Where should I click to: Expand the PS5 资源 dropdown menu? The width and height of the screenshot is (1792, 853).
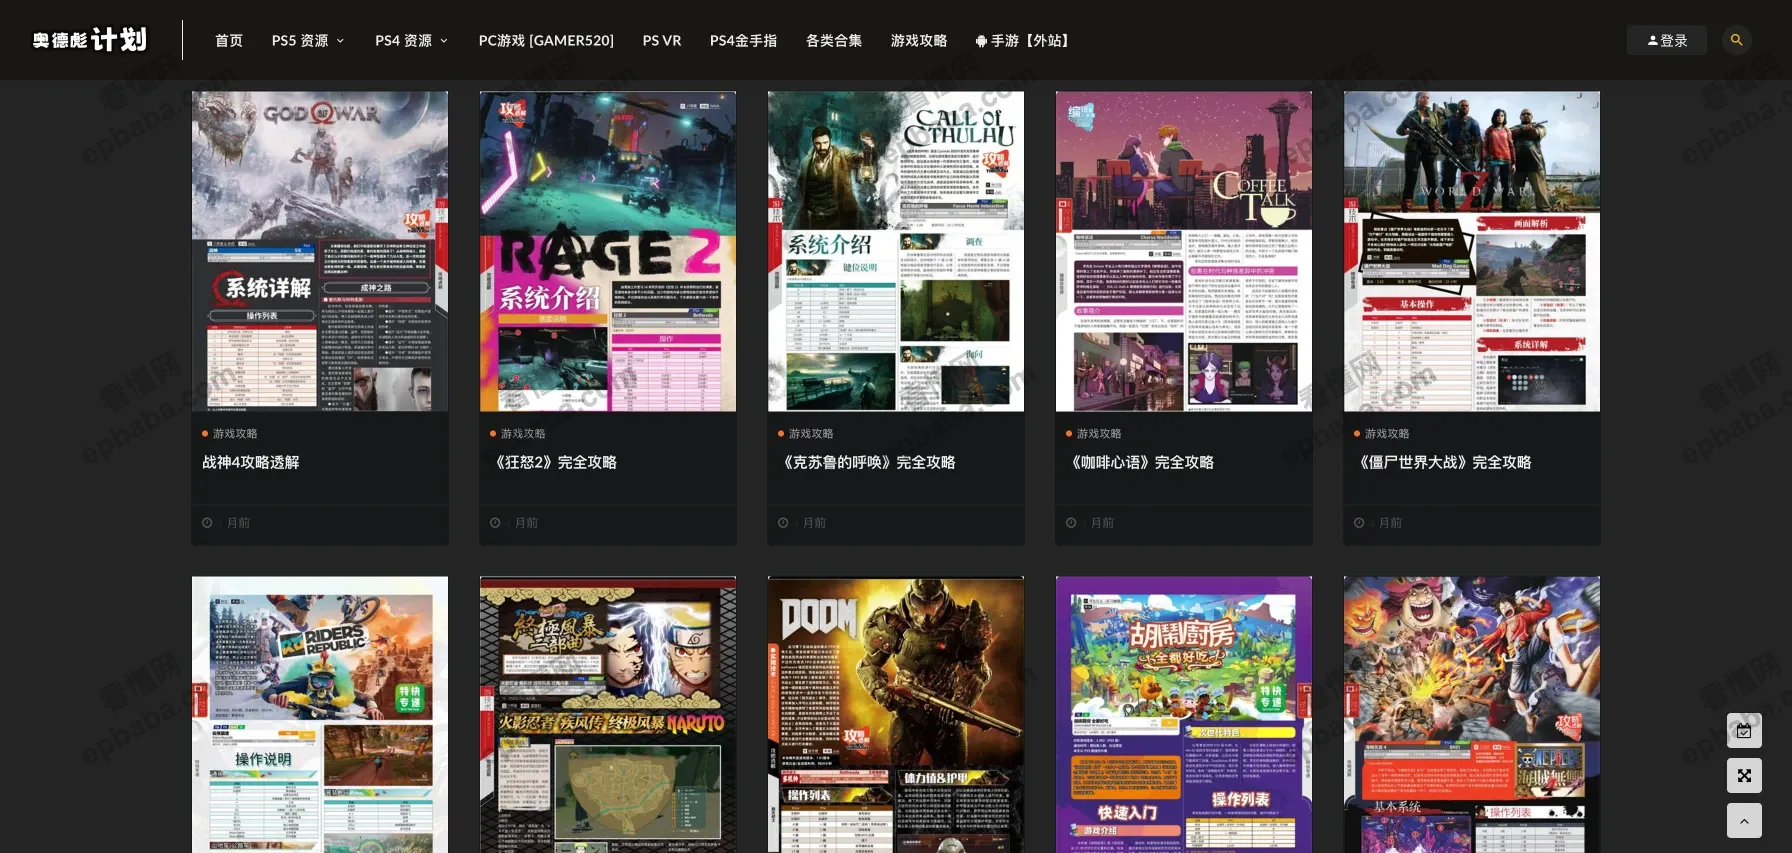308,41
